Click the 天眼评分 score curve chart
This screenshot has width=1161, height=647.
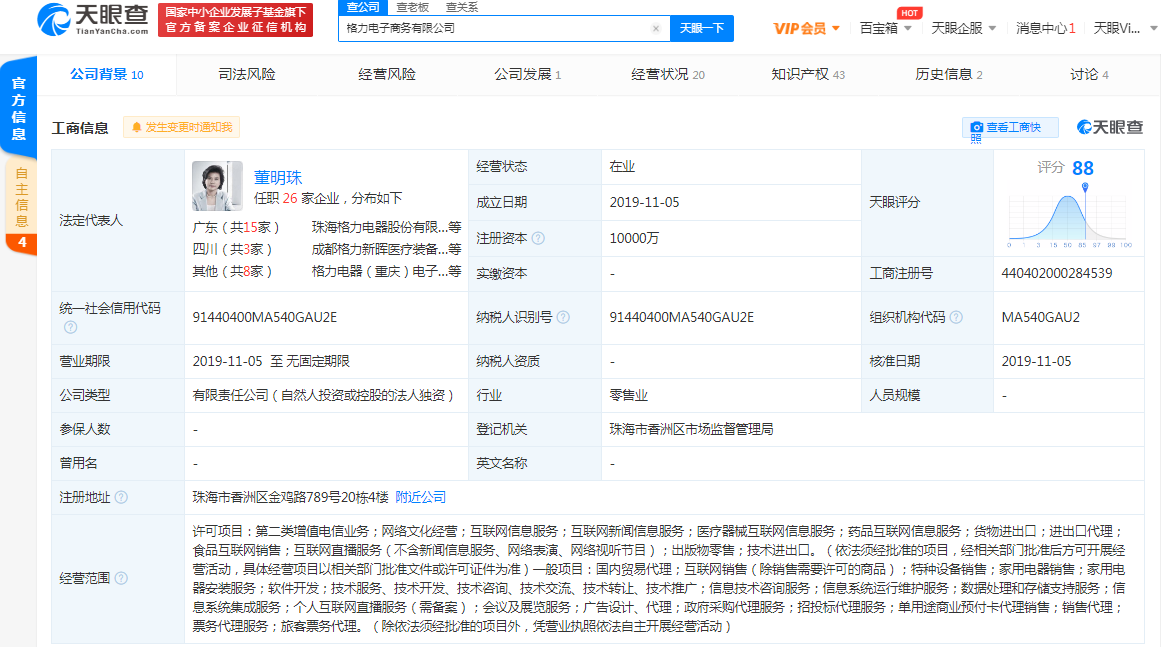pyautogui.click(x=1068, y=217)
